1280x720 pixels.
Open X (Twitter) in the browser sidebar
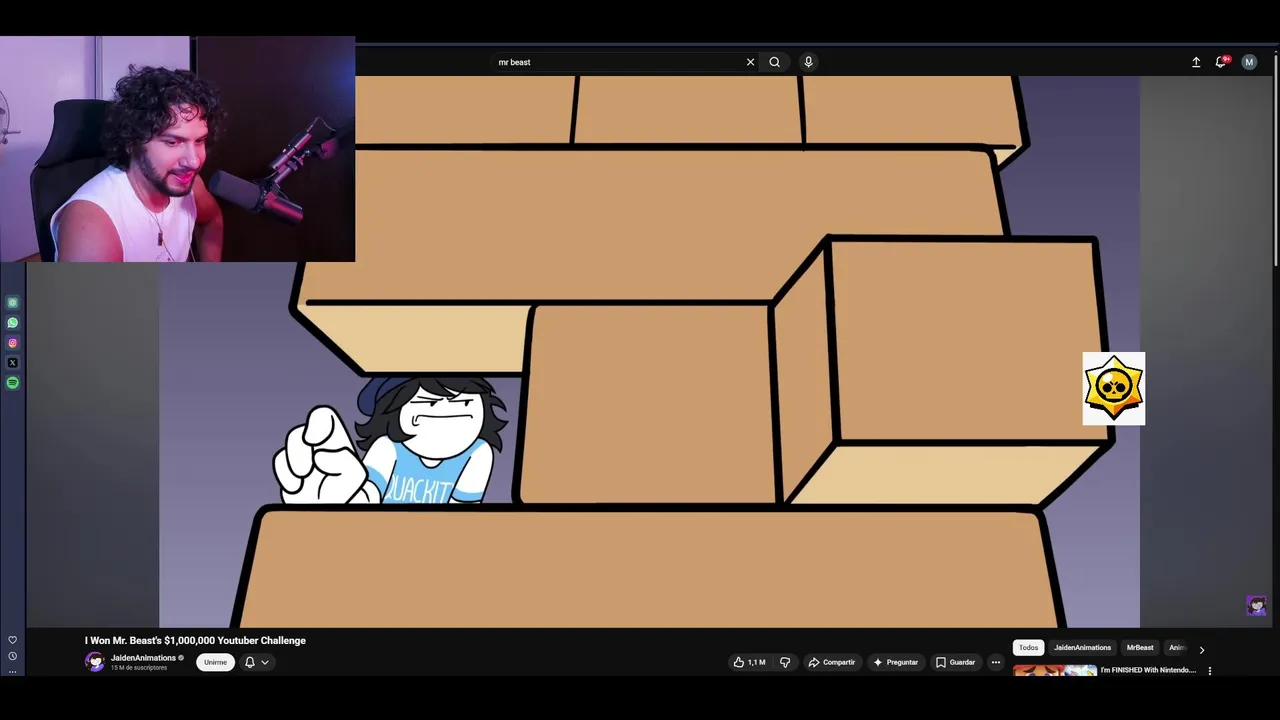click(x=13, y=363)
